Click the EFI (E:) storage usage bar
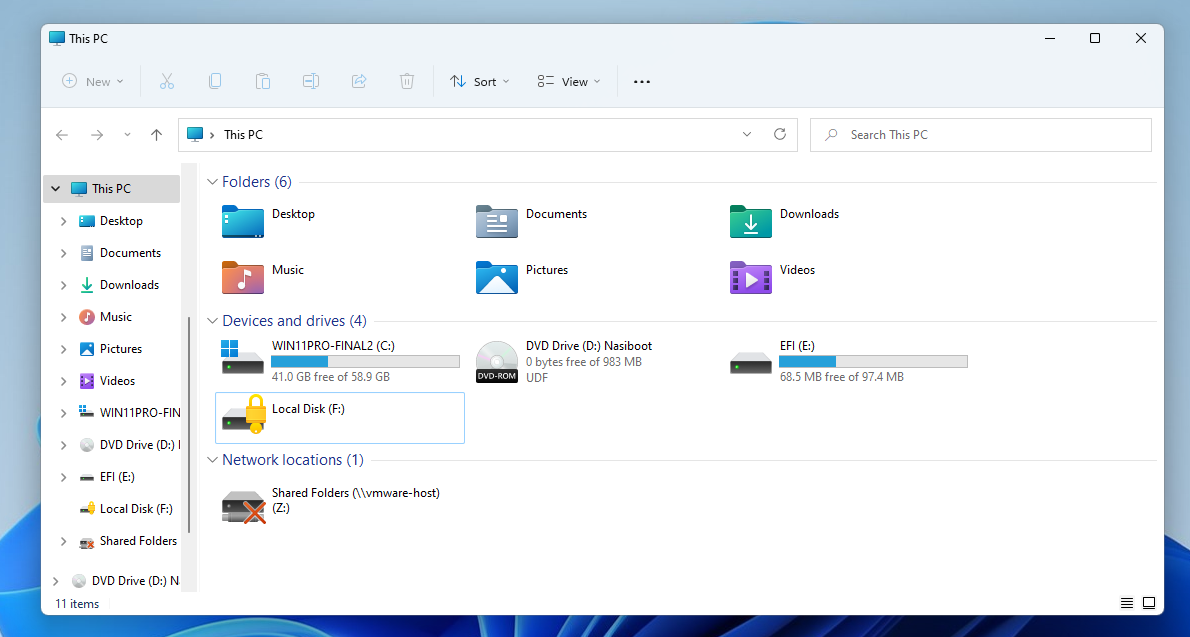 873,361
